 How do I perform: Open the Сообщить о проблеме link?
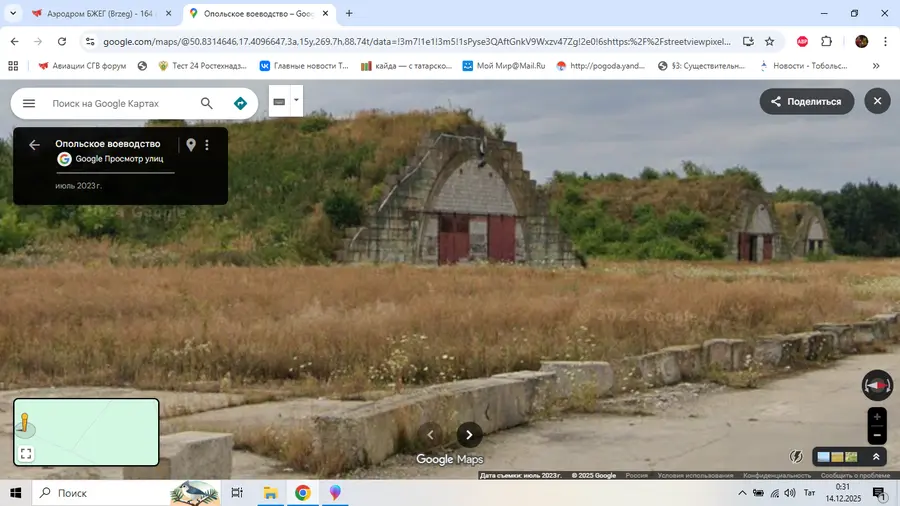(x=855, y=475)
